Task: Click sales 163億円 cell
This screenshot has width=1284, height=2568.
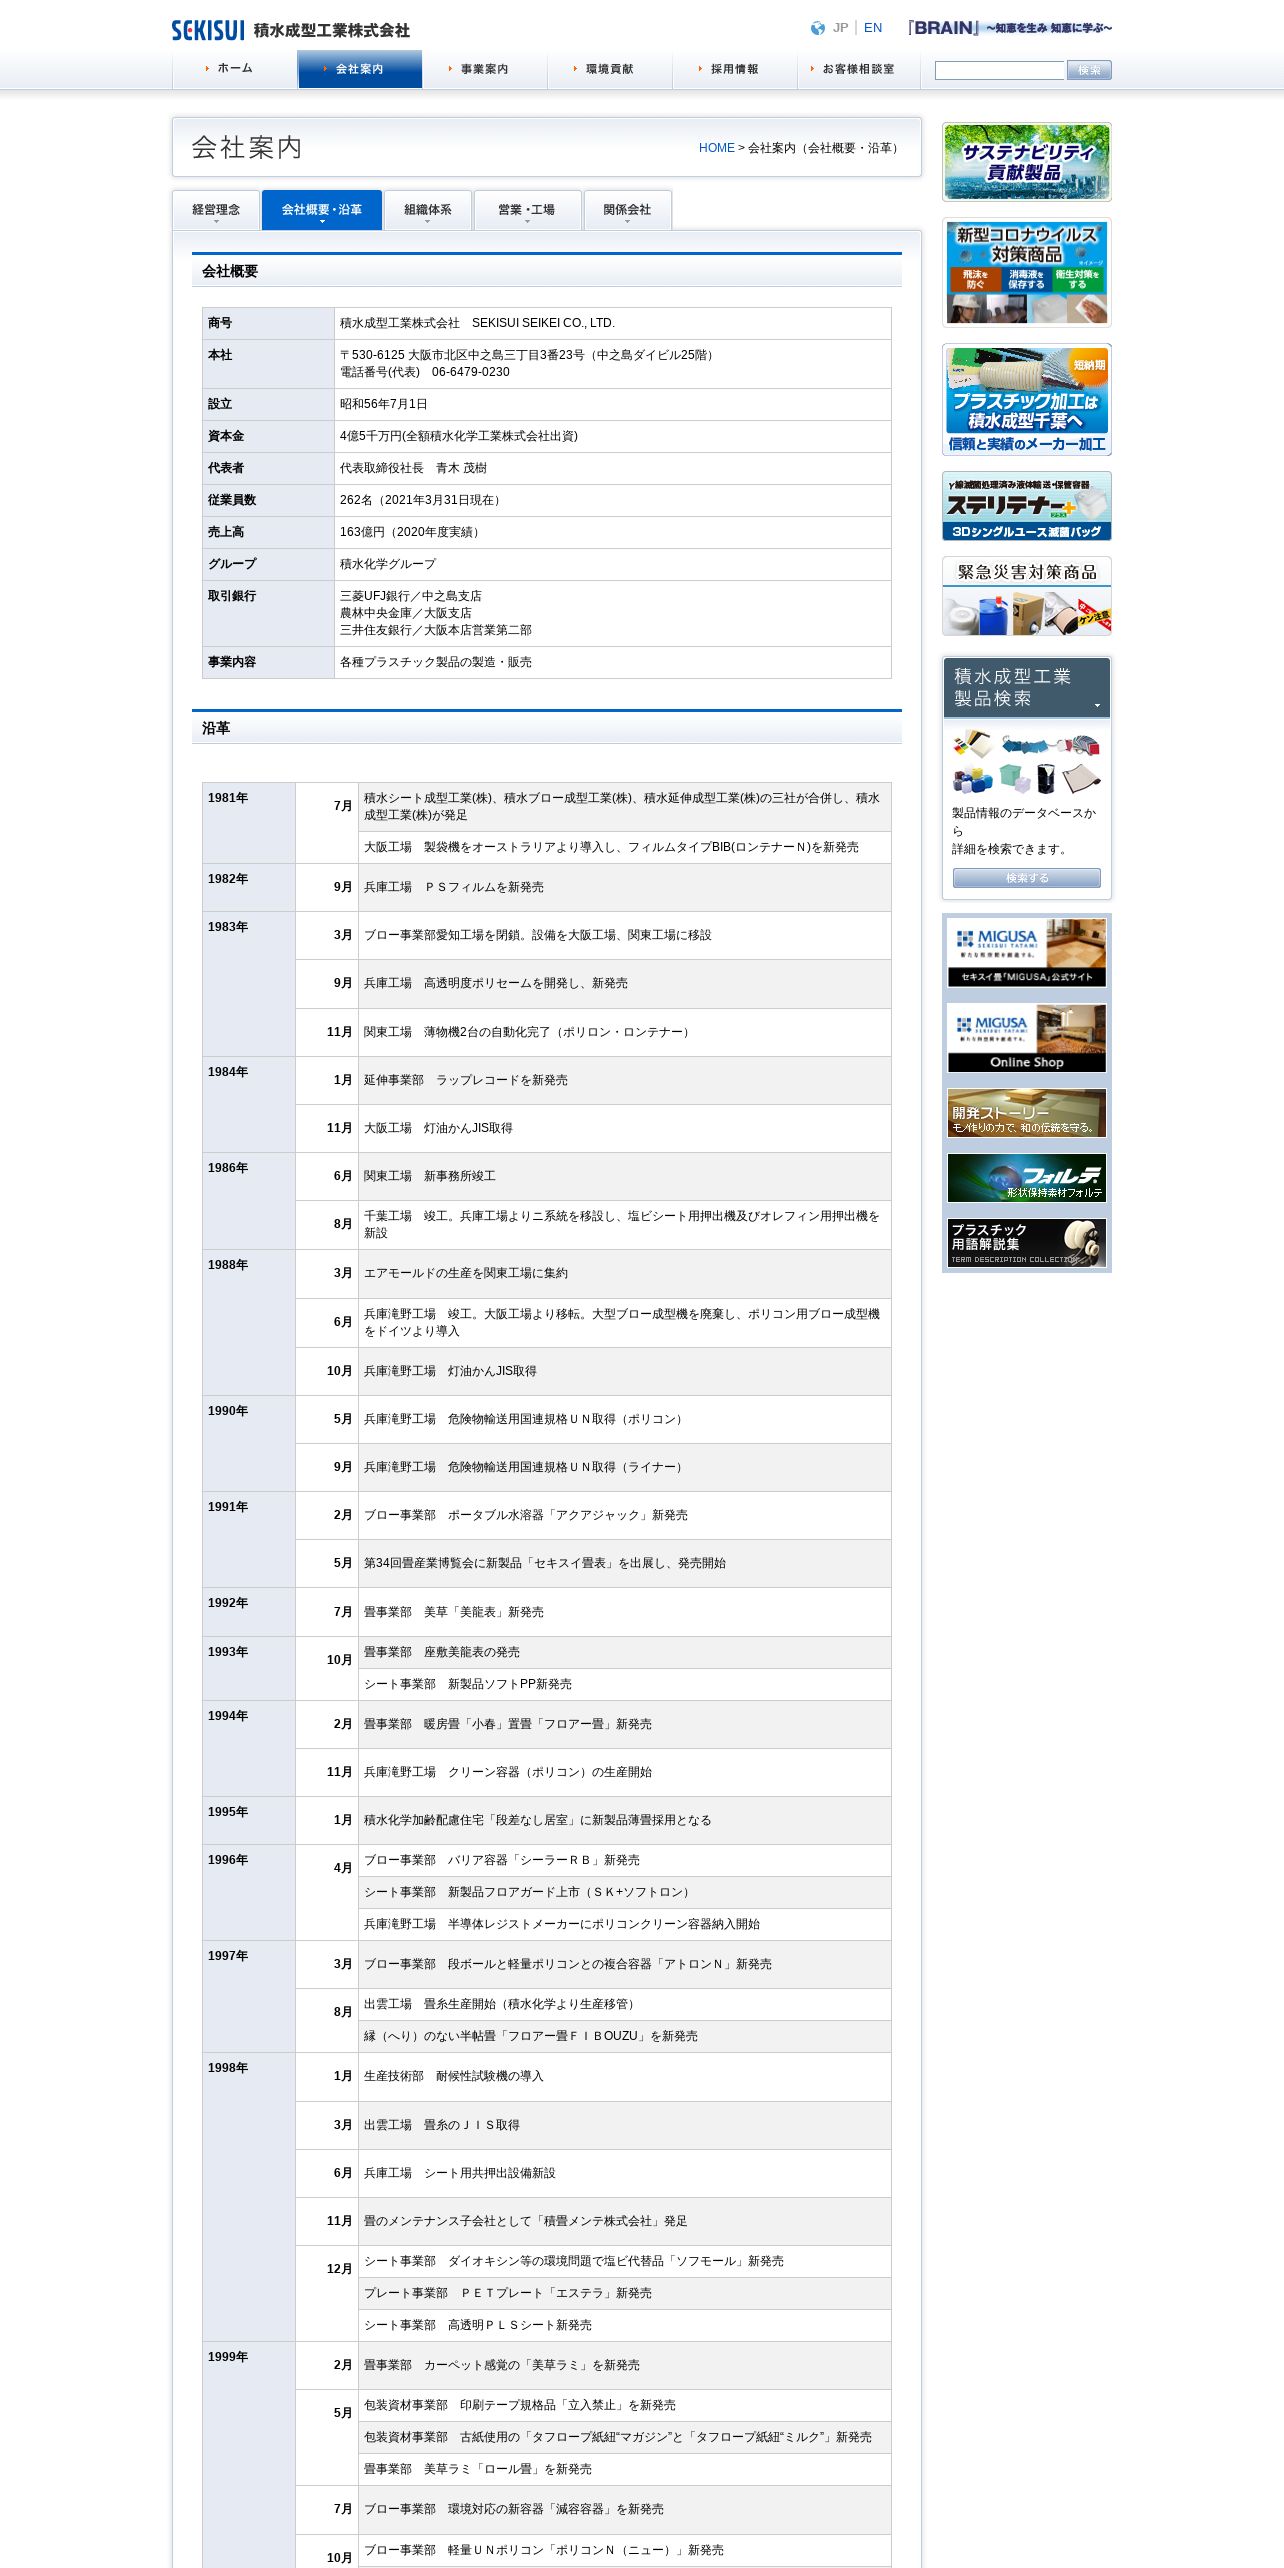Action: coord(612,532)
